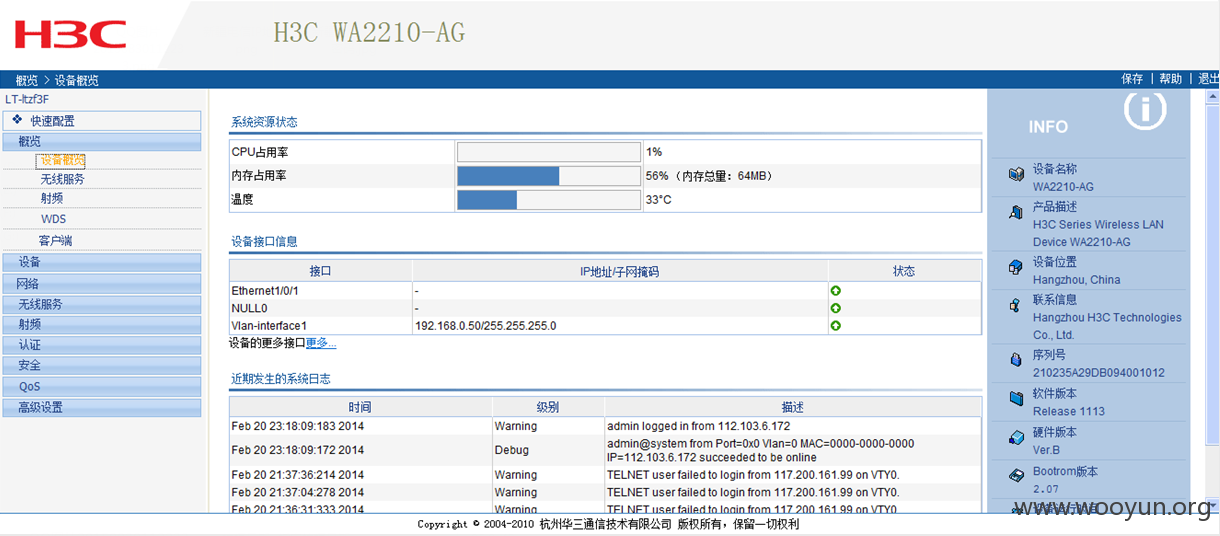Collapse the 概览 menu section
The width and height of the screenshot is (1220, 536).
click(102, 141)
